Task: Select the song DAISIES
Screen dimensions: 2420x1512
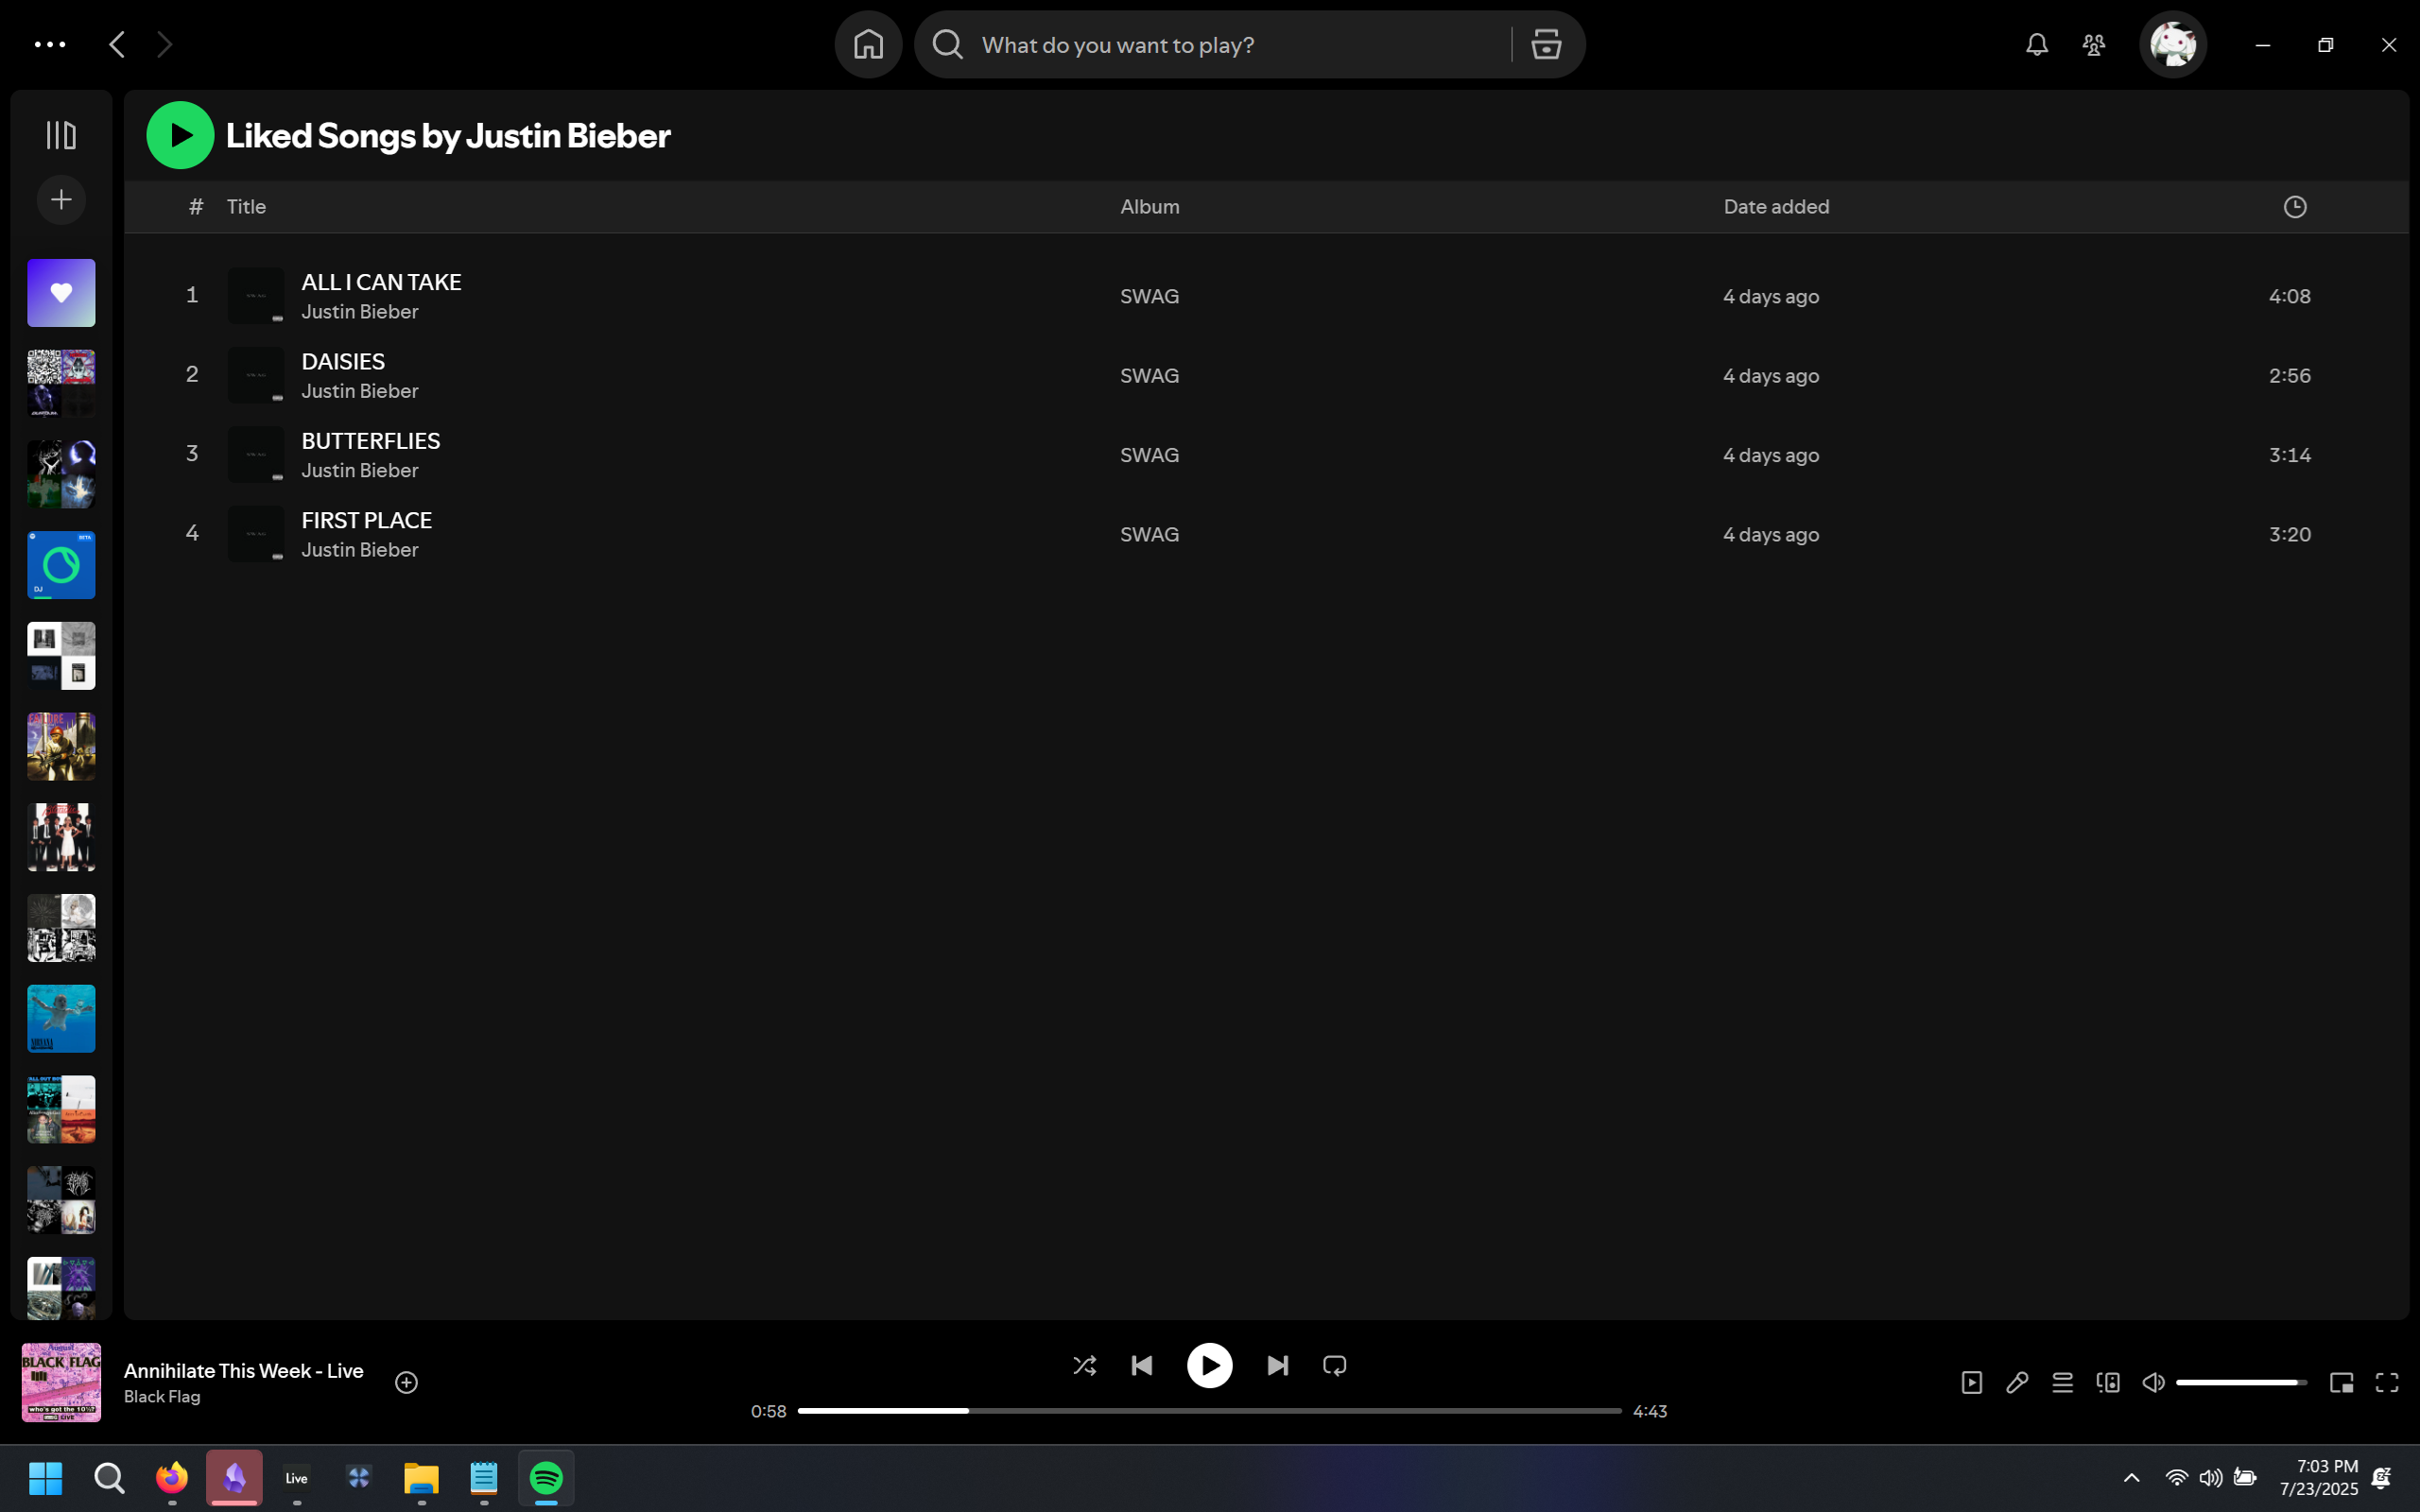Action: tap(343, 361)
